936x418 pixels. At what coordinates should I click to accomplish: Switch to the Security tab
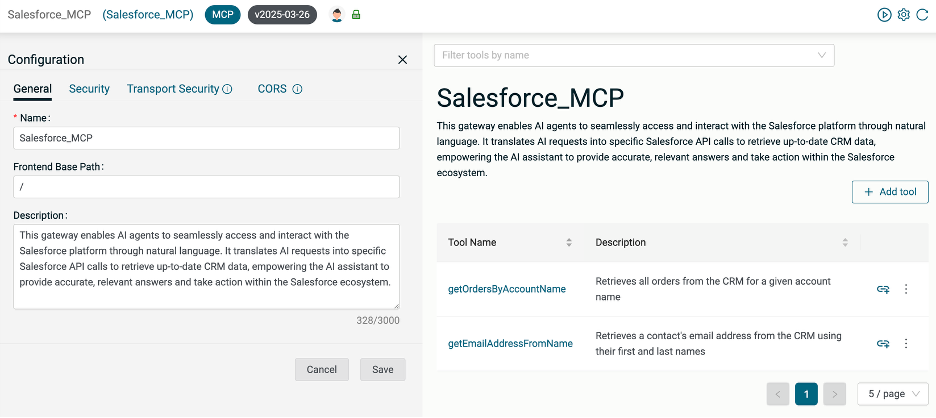coord(89,89)
